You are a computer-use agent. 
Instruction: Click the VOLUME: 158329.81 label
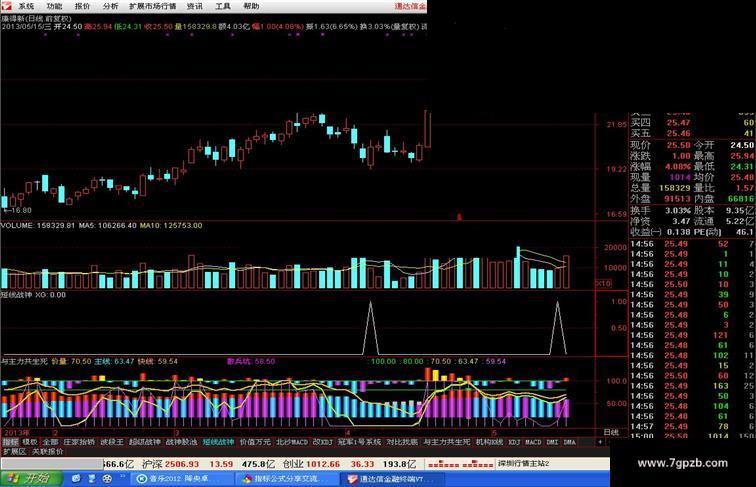click(x=38, y=225)
